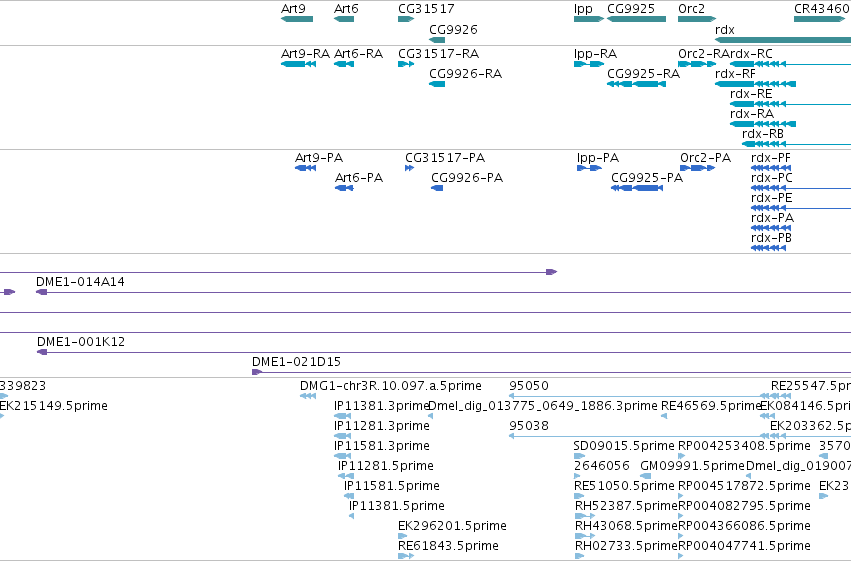Click the CG9926-PA protein label
This screenshot has height=561, width=851.
click(x=467, y=178)
